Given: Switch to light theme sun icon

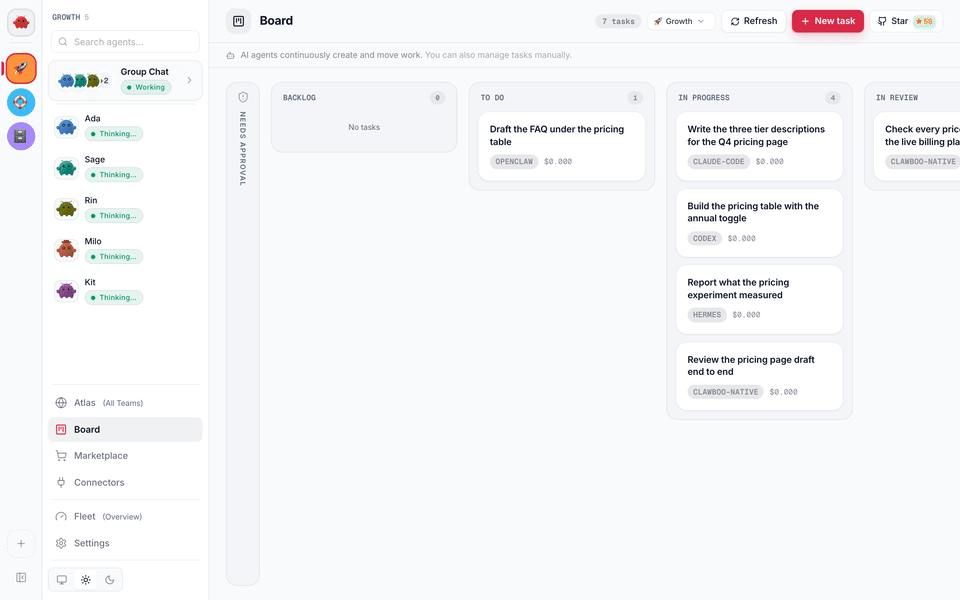Looking at the screenshot, I should tap(86, 580).
